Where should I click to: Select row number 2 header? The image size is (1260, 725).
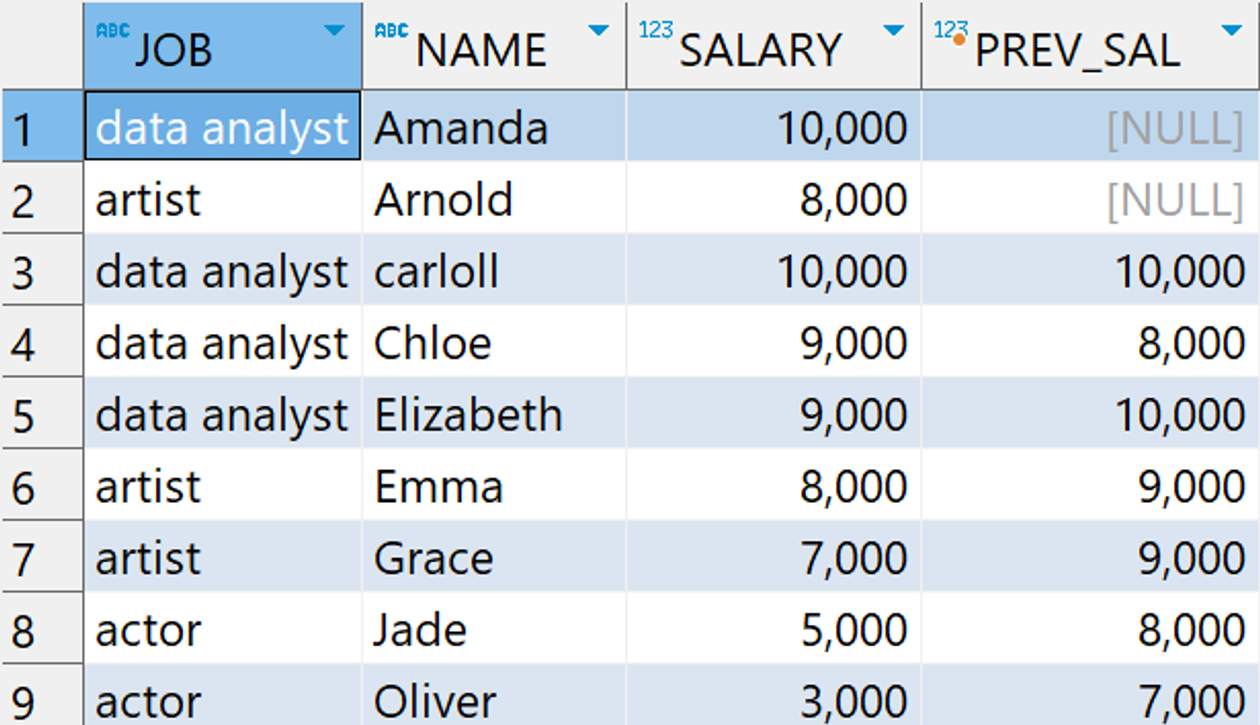point(42,198)
